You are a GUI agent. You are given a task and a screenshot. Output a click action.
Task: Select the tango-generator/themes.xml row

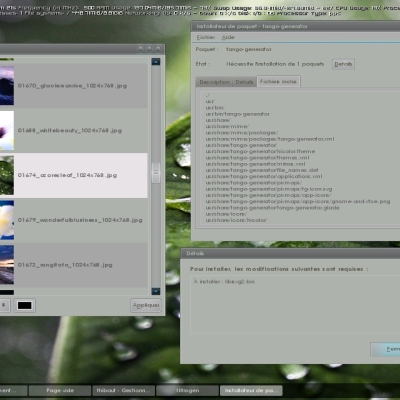click(257, 158)
